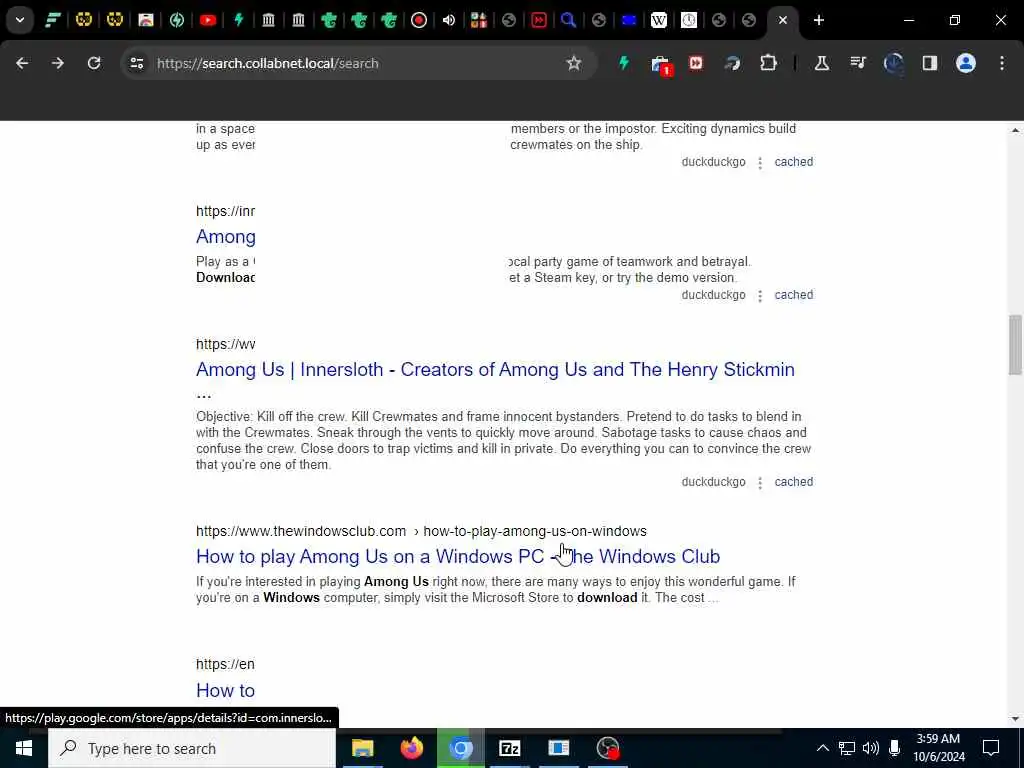
Task: Open network status tray icon
Action: click(847, 748)
